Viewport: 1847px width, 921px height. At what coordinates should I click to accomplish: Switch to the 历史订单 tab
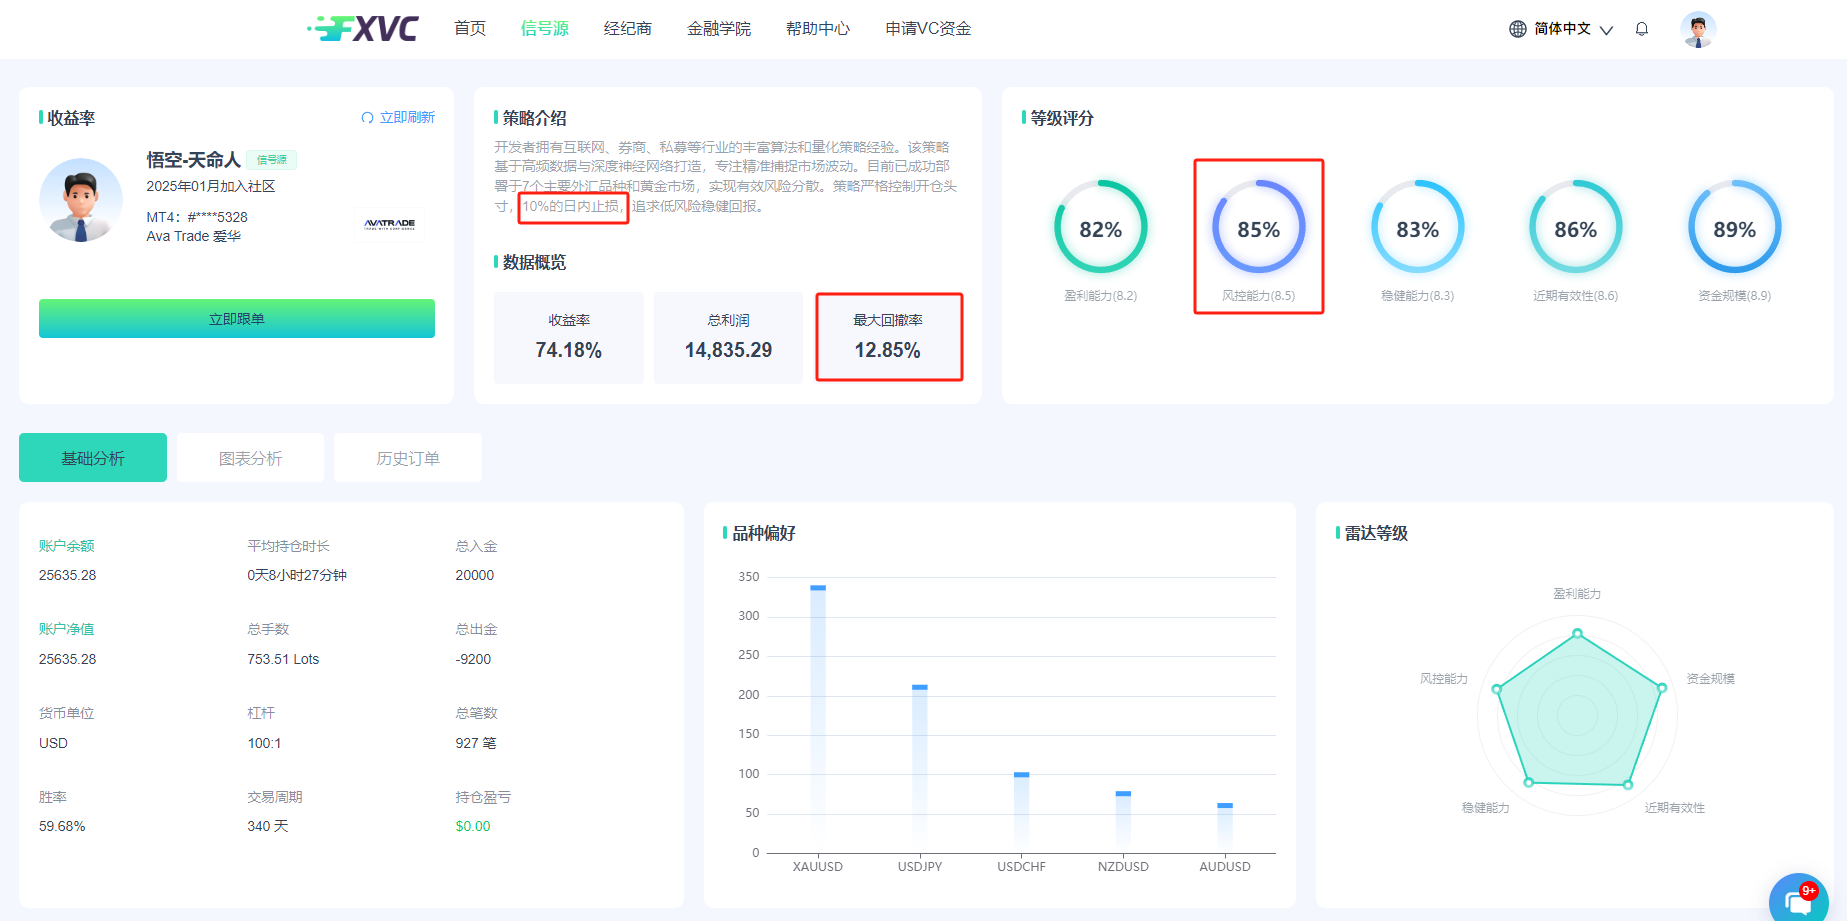[x=408, y=458]
